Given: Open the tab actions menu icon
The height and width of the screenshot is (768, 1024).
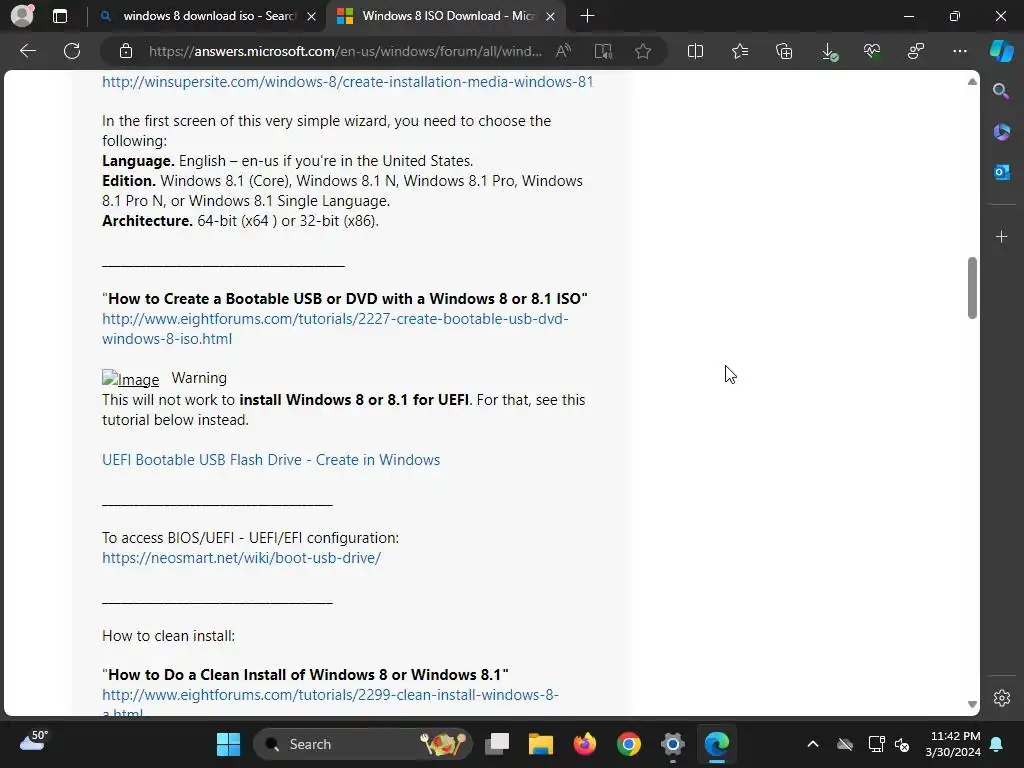Looking at the screenshot, I should (x=60, y=16).
